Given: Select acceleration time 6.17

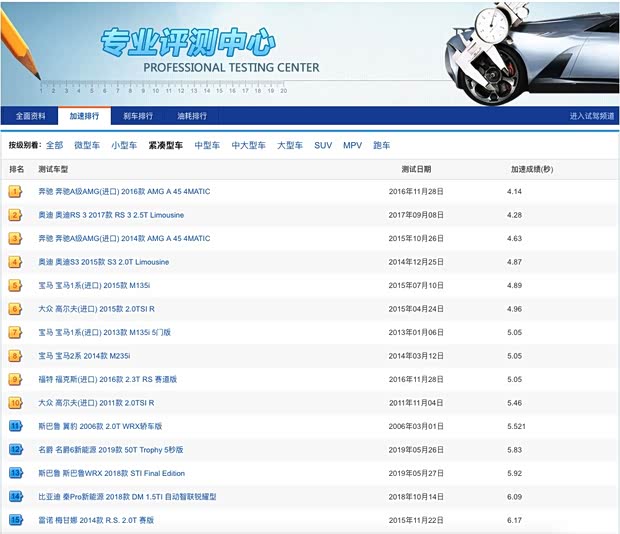Looking at the screenshot, I should coord(514,520).
